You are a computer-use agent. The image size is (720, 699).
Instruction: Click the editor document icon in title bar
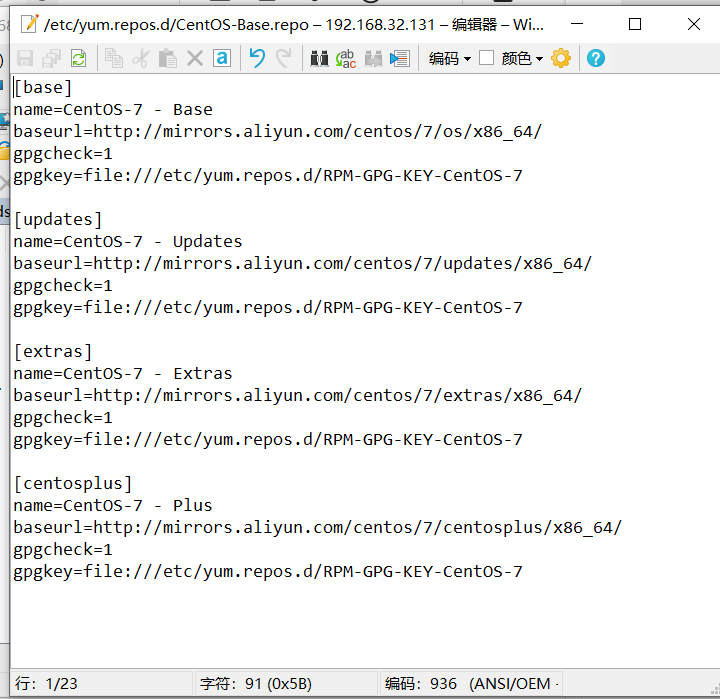(30, 24)
